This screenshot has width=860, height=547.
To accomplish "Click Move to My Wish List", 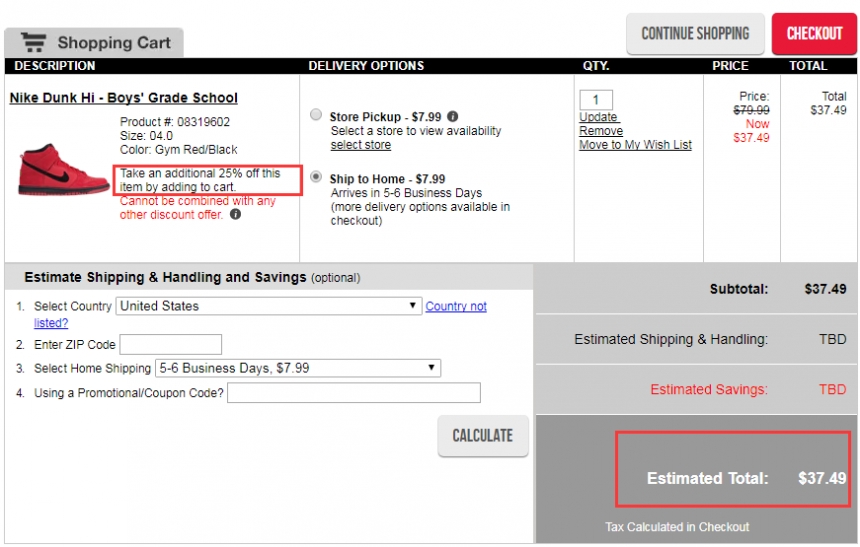I will click(x=635, y=145).
